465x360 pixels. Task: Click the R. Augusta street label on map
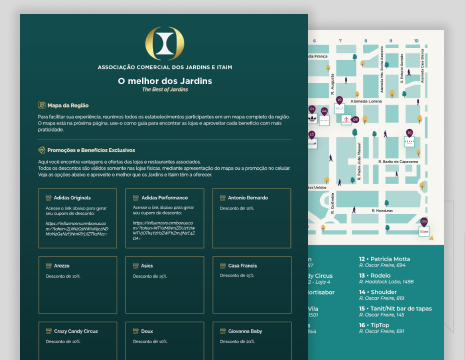pos(332,84)
